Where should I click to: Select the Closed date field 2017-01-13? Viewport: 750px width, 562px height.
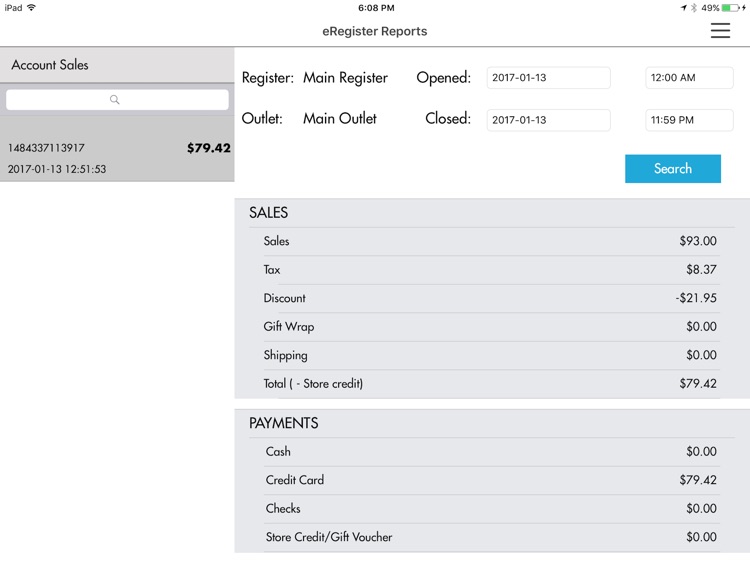[549, 120]
